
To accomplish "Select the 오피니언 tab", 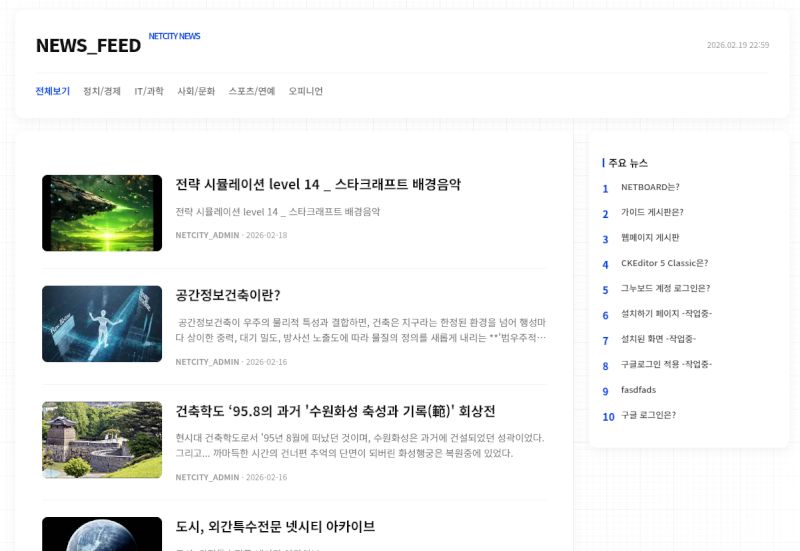I will point(306,91).
